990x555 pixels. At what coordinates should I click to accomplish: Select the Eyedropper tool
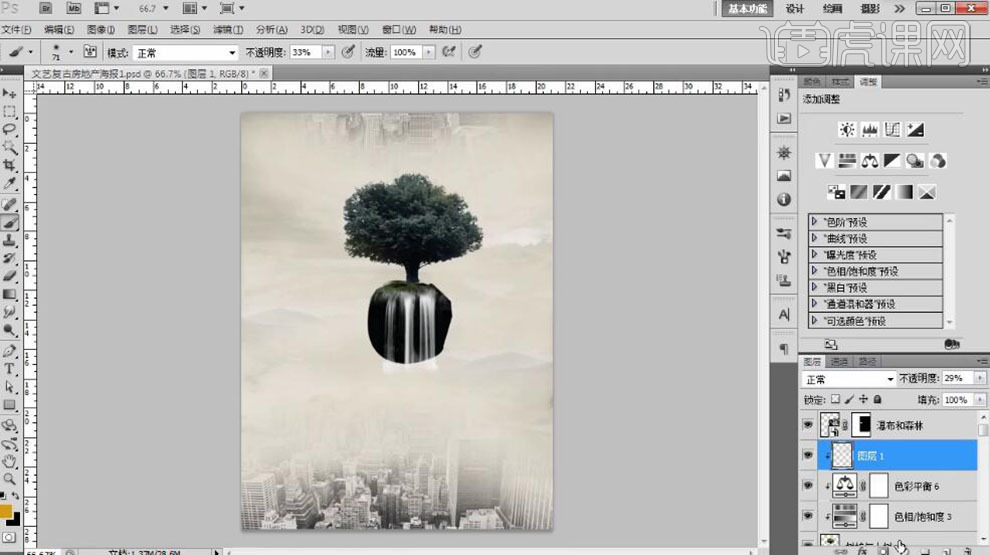point(9,183)
